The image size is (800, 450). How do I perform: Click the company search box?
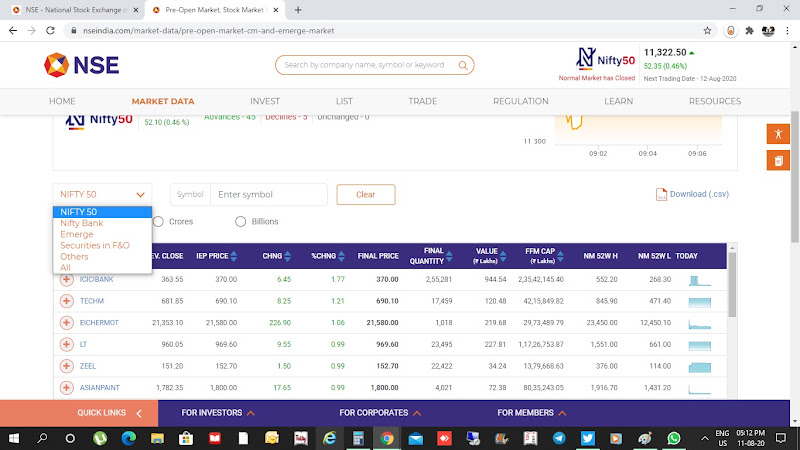click(x=374, y=65)
